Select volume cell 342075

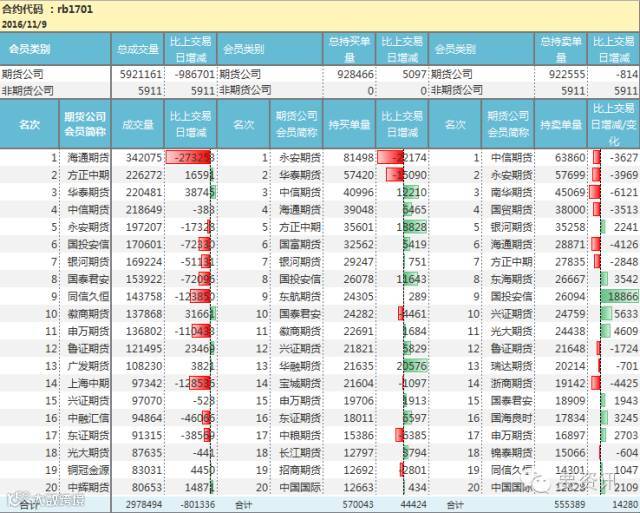point(144,158)
